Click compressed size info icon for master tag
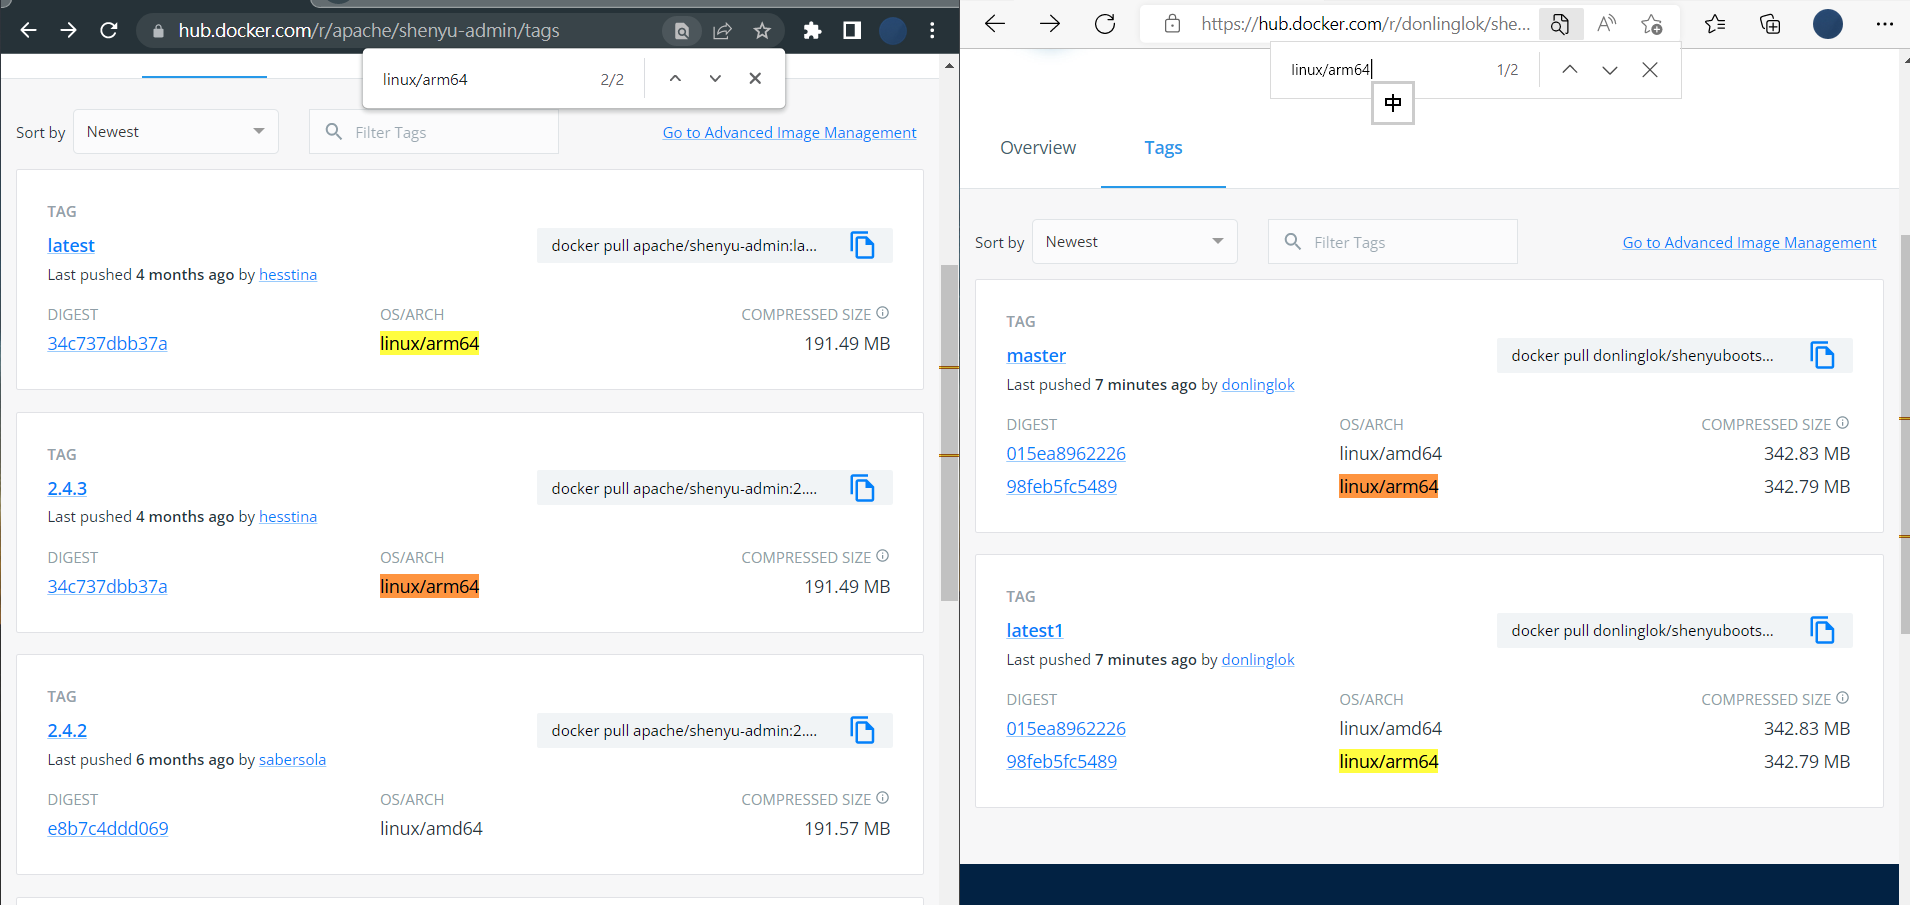Image resolution: width=1910 pixels, height=905 pixels. click(x=1842, y=423)
